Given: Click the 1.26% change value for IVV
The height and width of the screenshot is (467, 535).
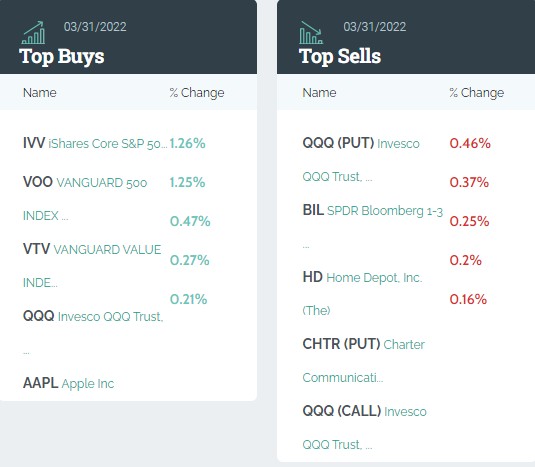Looking at the screenshot, I should click(x=188, y=144).
